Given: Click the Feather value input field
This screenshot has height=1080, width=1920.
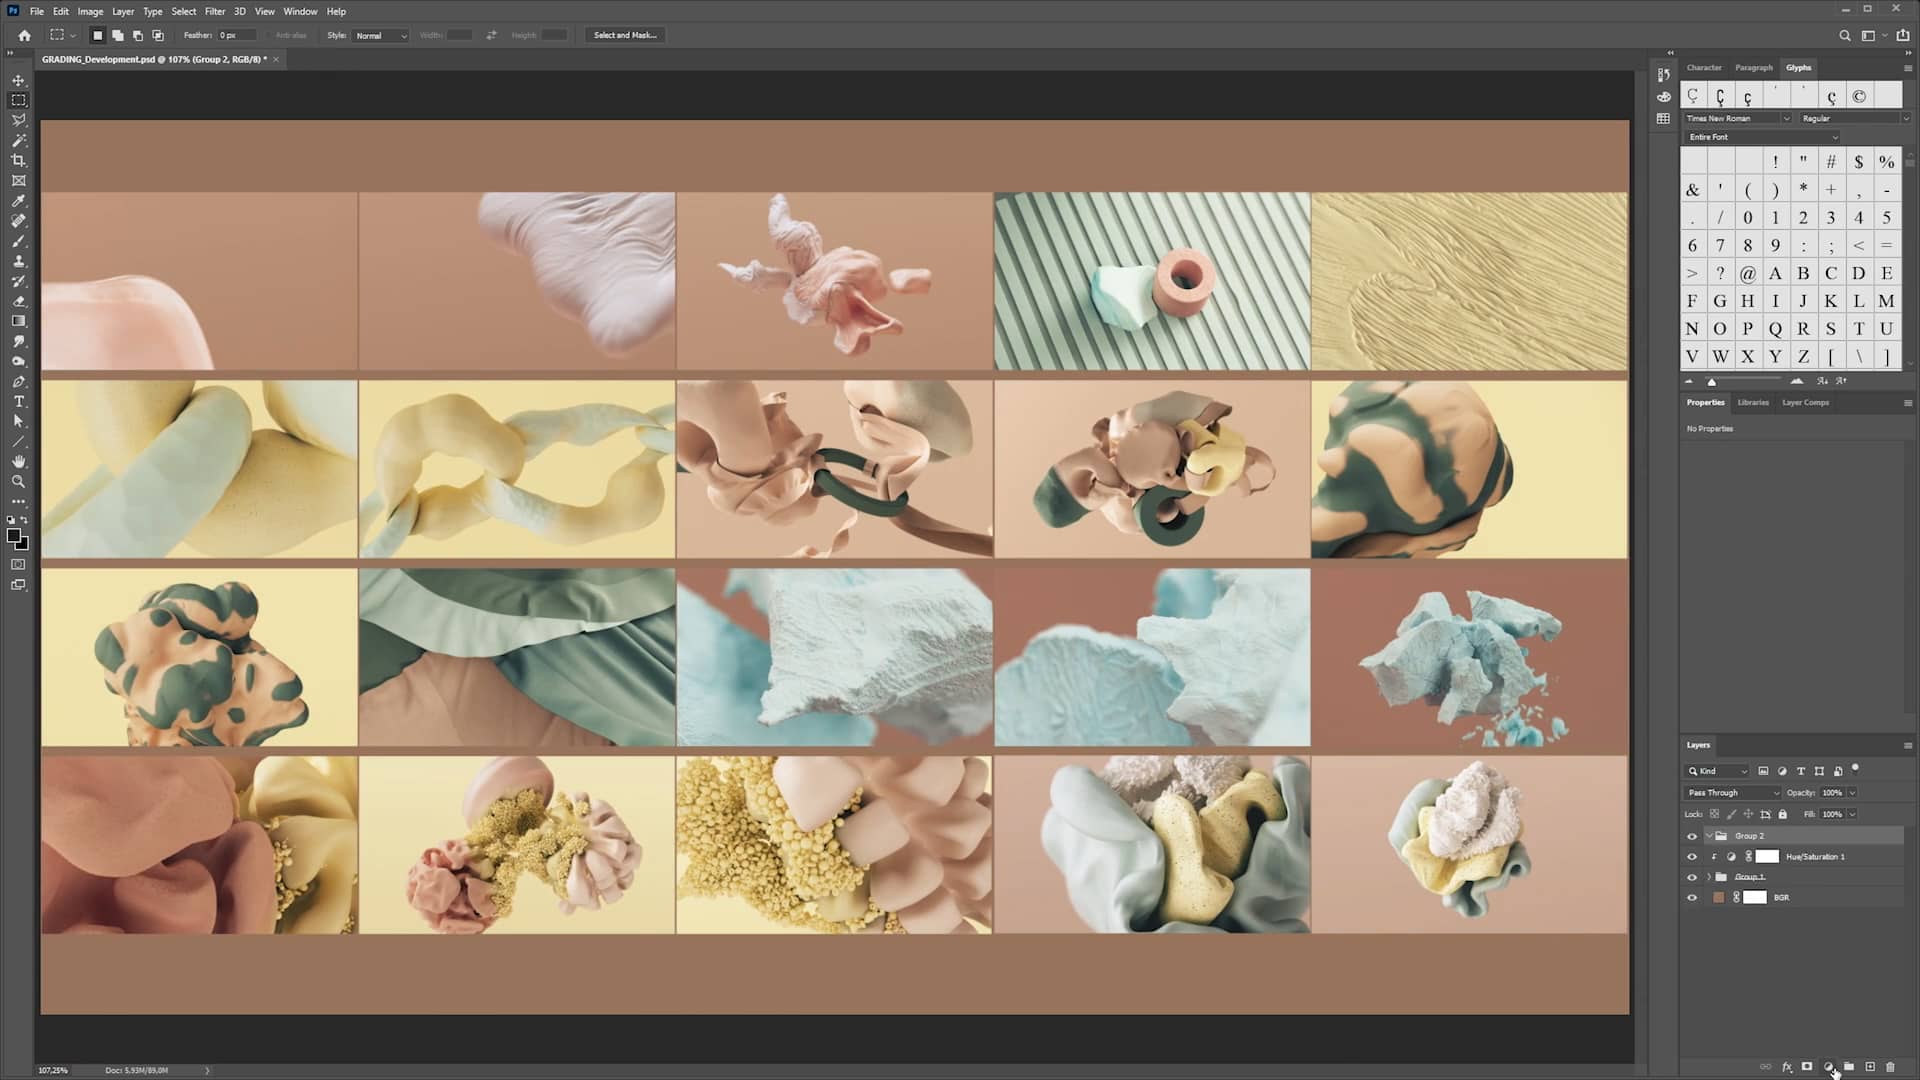Looking at the screenshot, I should click(234, 34).
